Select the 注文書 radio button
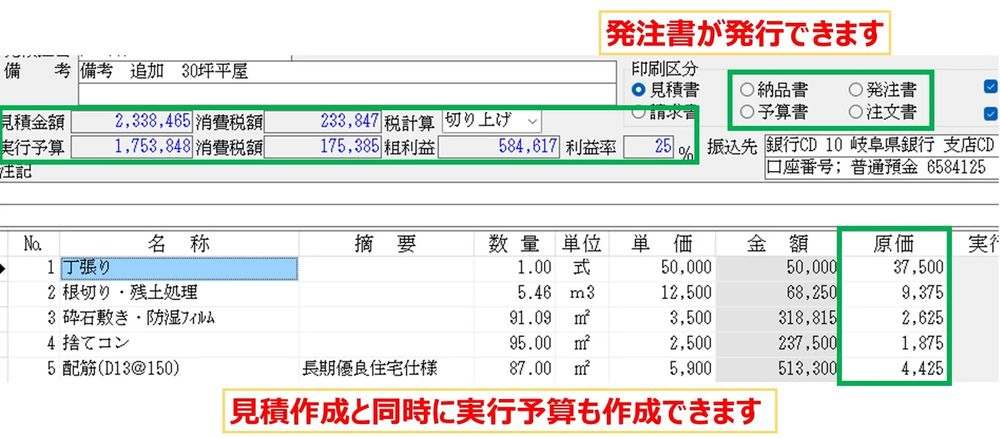The image size is (1000, 438). tap(855, 112)
